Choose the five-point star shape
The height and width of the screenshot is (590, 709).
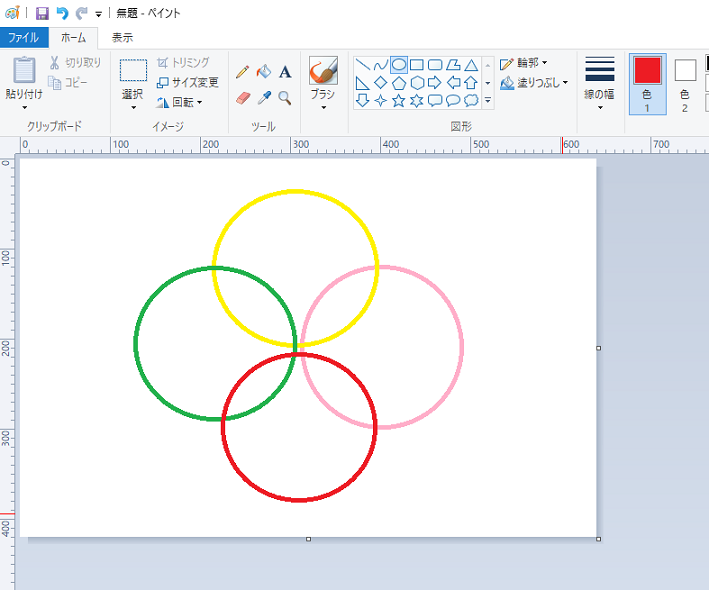(x=399, y=100)
